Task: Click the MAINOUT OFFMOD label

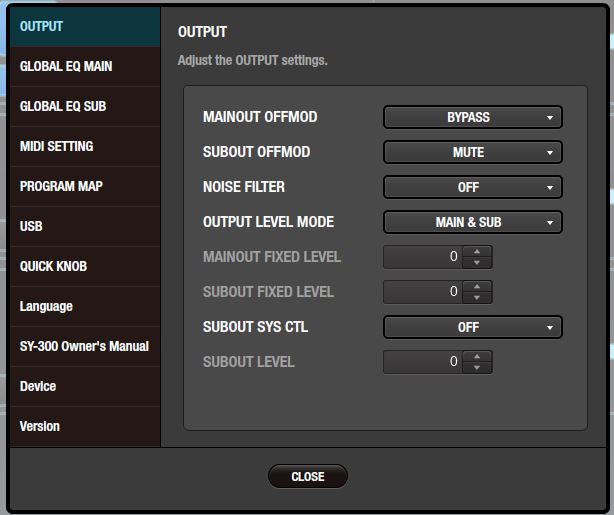Action: (x=260, y=117)
